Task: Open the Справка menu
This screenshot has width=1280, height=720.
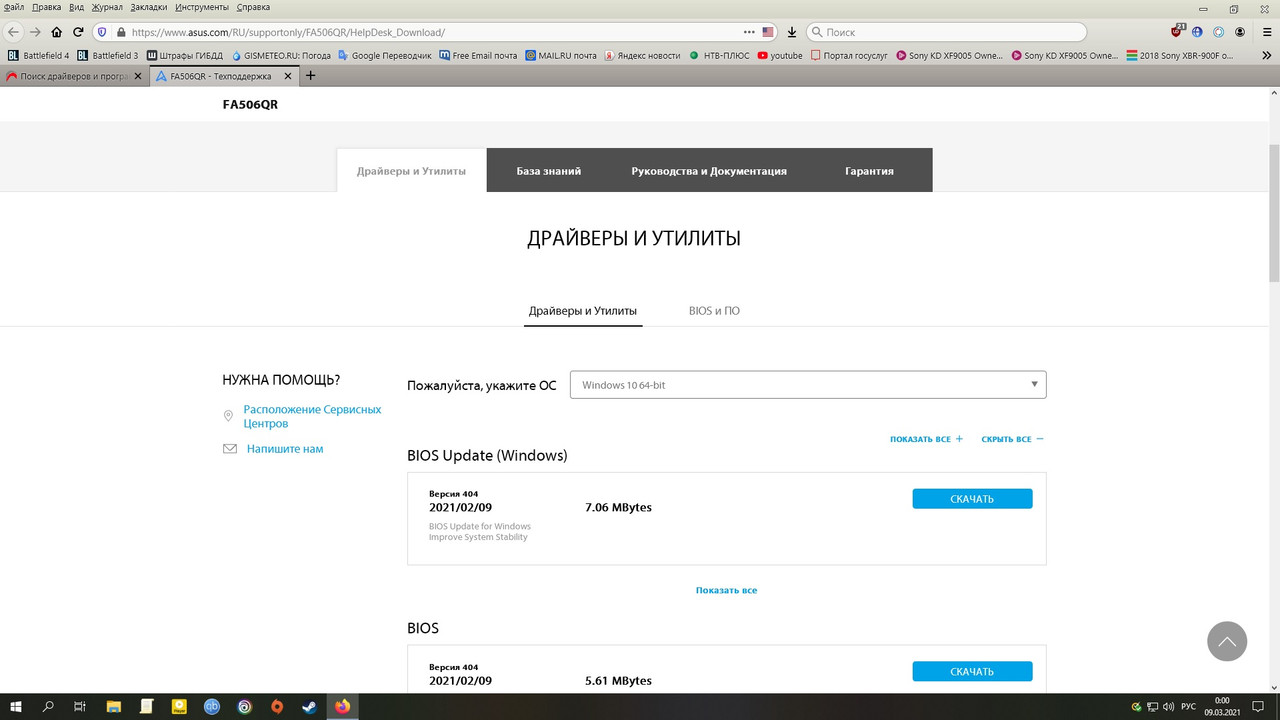Action: pyautogui.click(x=253, y=7)
